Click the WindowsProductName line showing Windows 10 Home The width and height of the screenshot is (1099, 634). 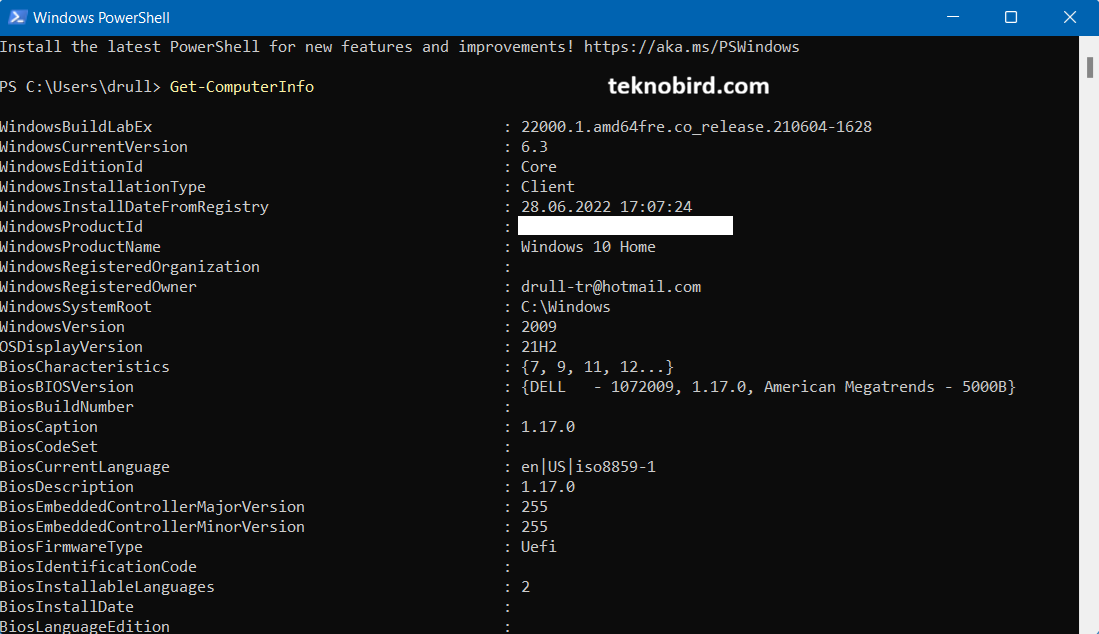(x=587, y=246)
